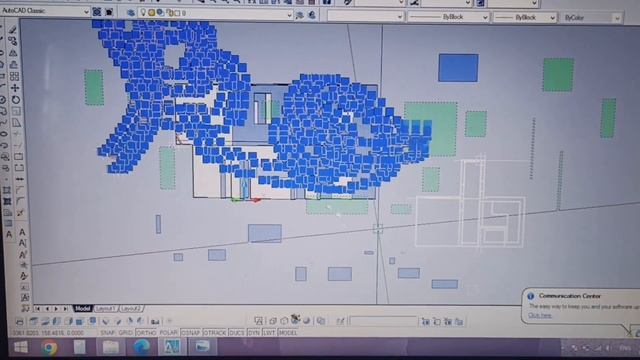The height and width of the screenshot is (360, 640).
Task: Toggle OTRACK in status bar
Action: point(215,333)
